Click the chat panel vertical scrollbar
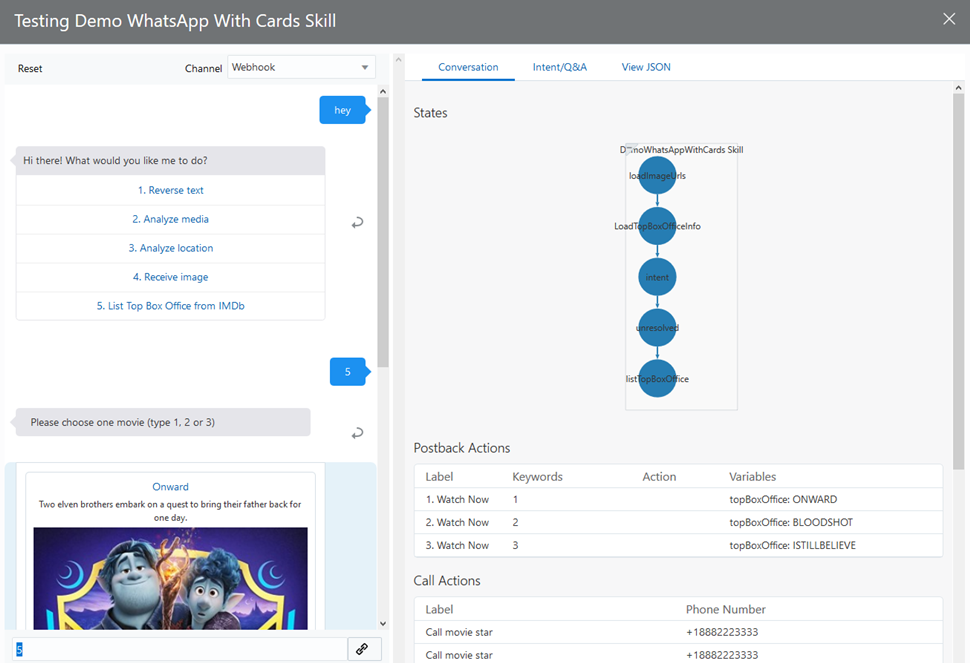Viewport: 970px width, 663px height. (383, 230)
